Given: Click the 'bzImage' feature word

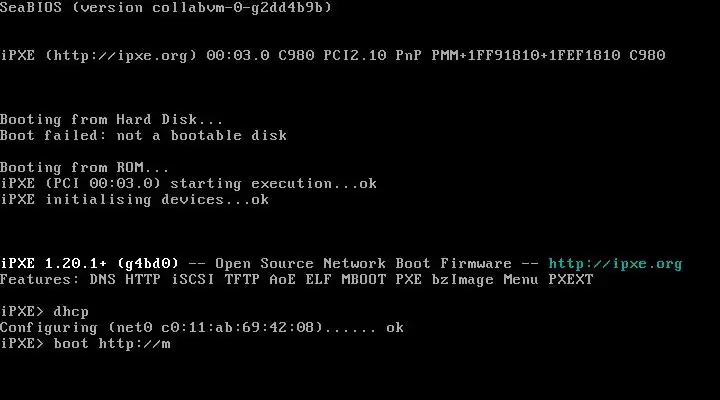Looking at the screenshot, I should (x=462, y=280).
